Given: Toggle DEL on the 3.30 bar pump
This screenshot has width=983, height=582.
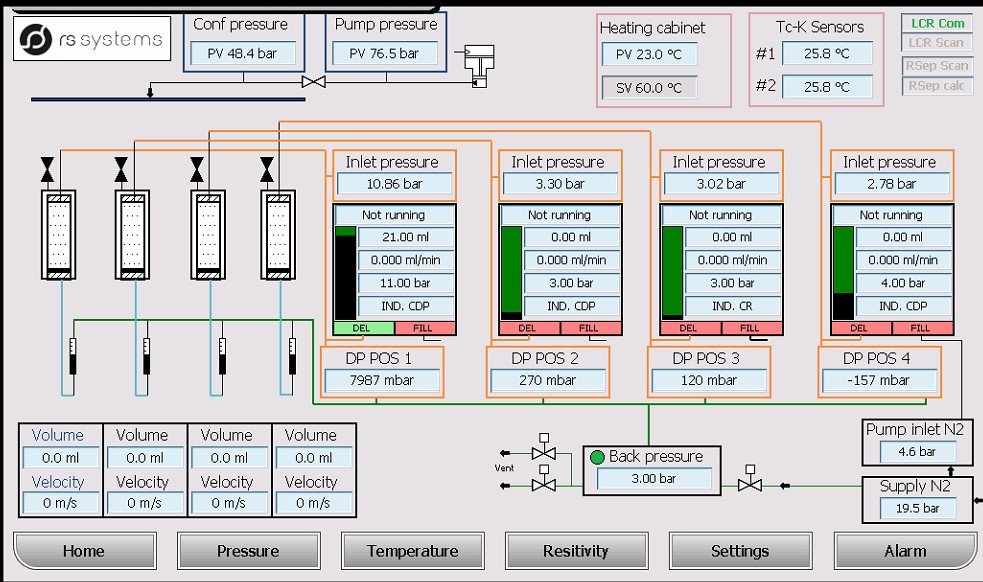Looking at the screenshot, I should pos(530,328).
